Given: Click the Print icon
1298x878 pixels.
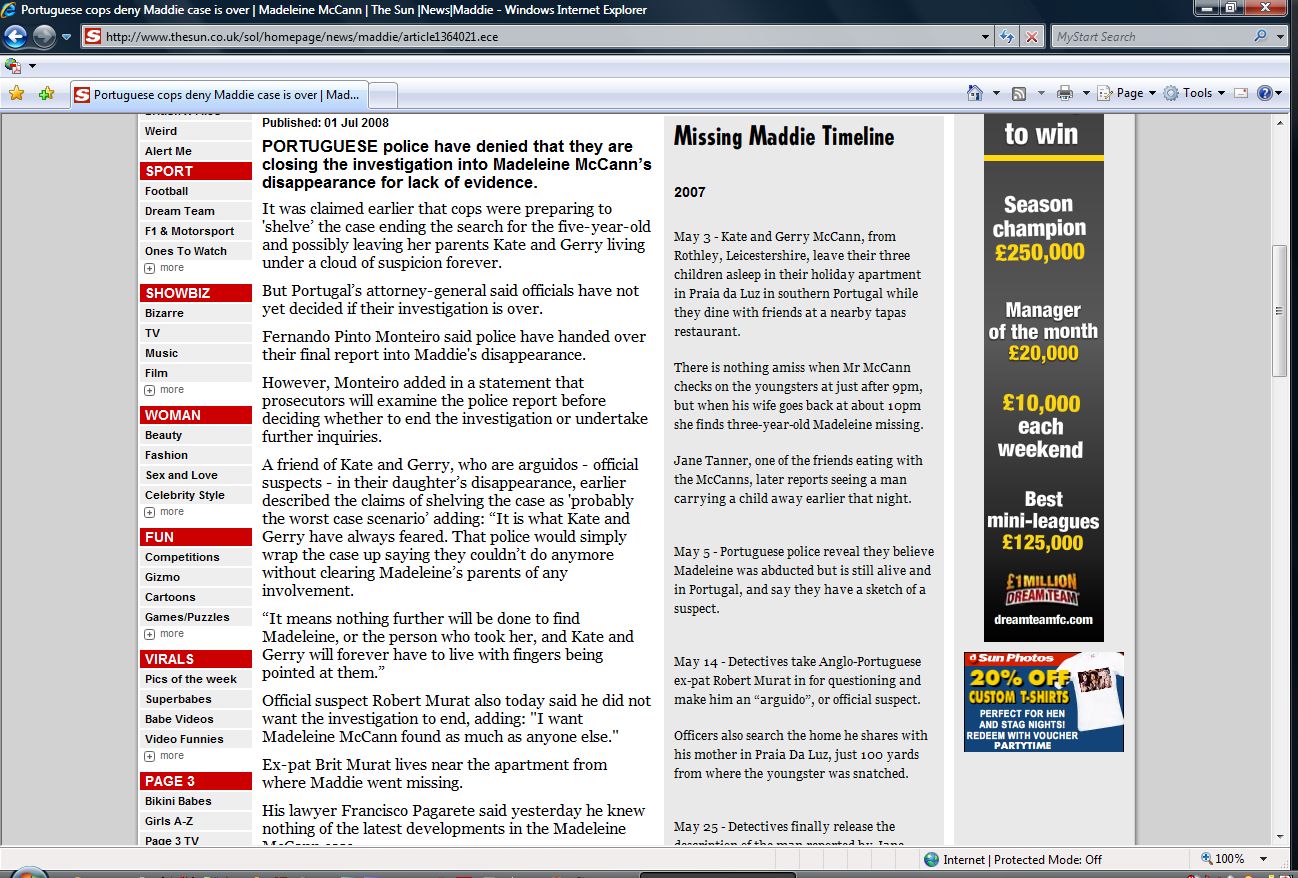Looking at the screenshot, I should [x=1064, y=93].
